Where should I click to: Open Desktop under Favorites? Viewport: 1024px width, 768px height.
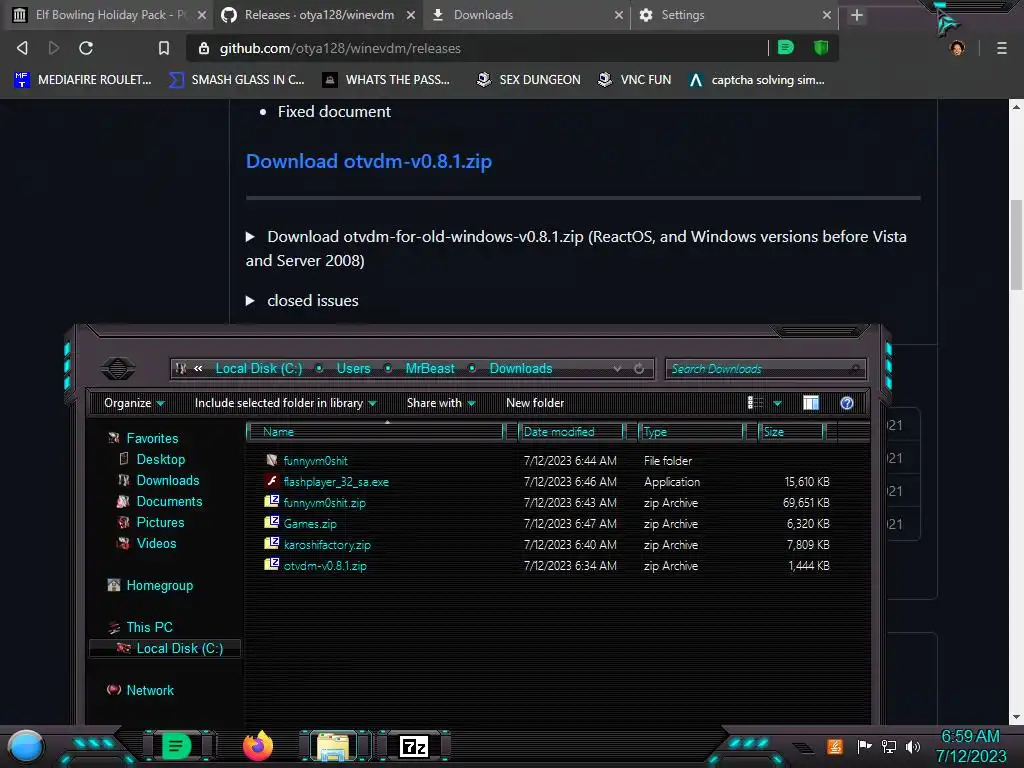tap(161, 459)
